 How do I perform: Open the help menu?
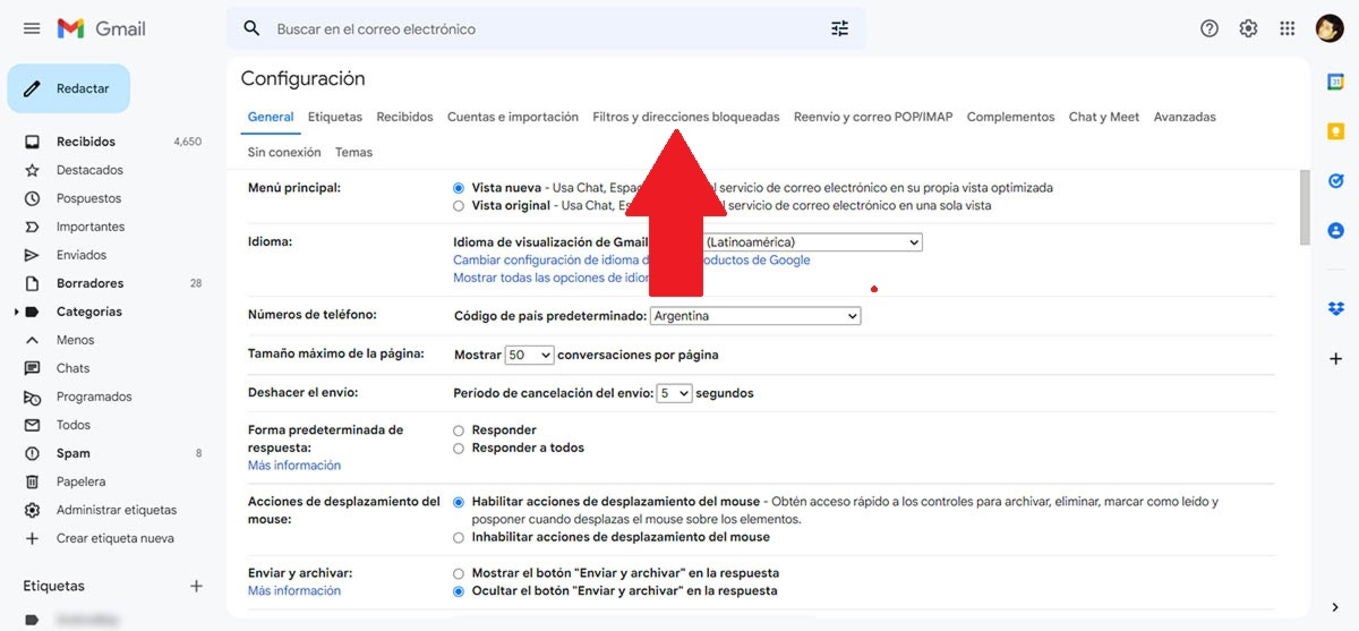[x=1209, y=28]
